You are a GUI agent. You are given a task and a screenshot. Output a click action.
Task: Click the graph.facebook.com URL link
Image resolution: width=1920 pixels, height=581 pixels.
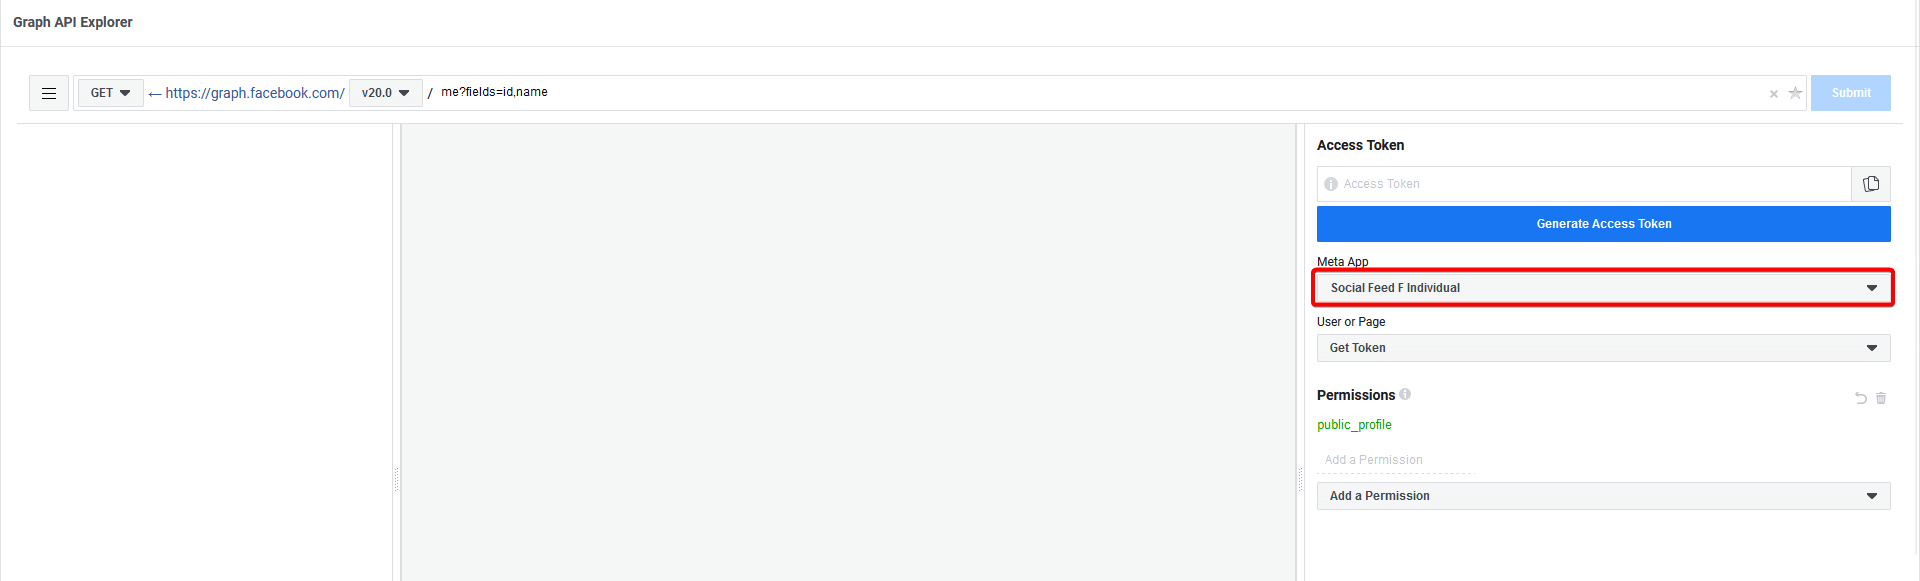pos(255,93)
